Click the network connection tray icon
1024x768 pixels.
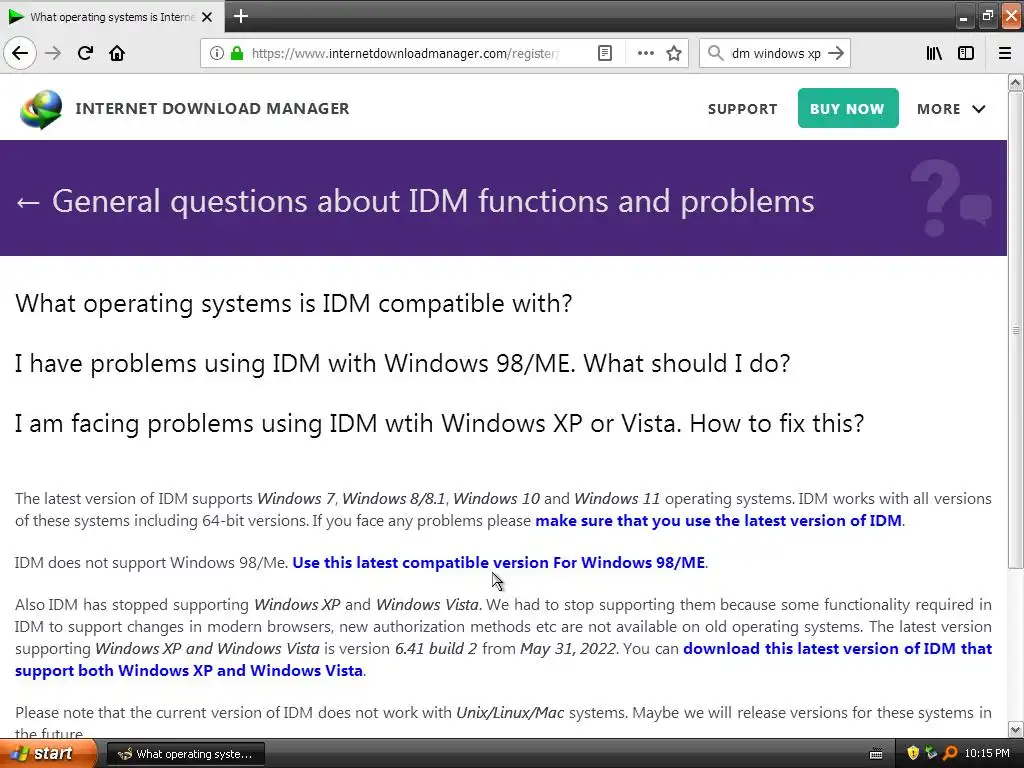(931, 753)
